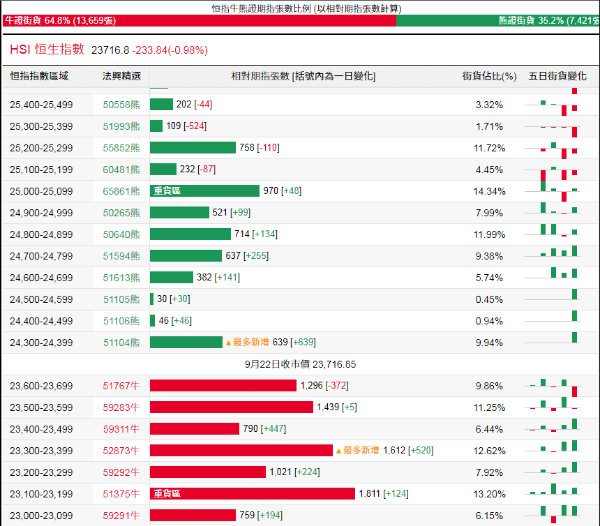Open the 60481熊 warrant link

coord(121,169)
